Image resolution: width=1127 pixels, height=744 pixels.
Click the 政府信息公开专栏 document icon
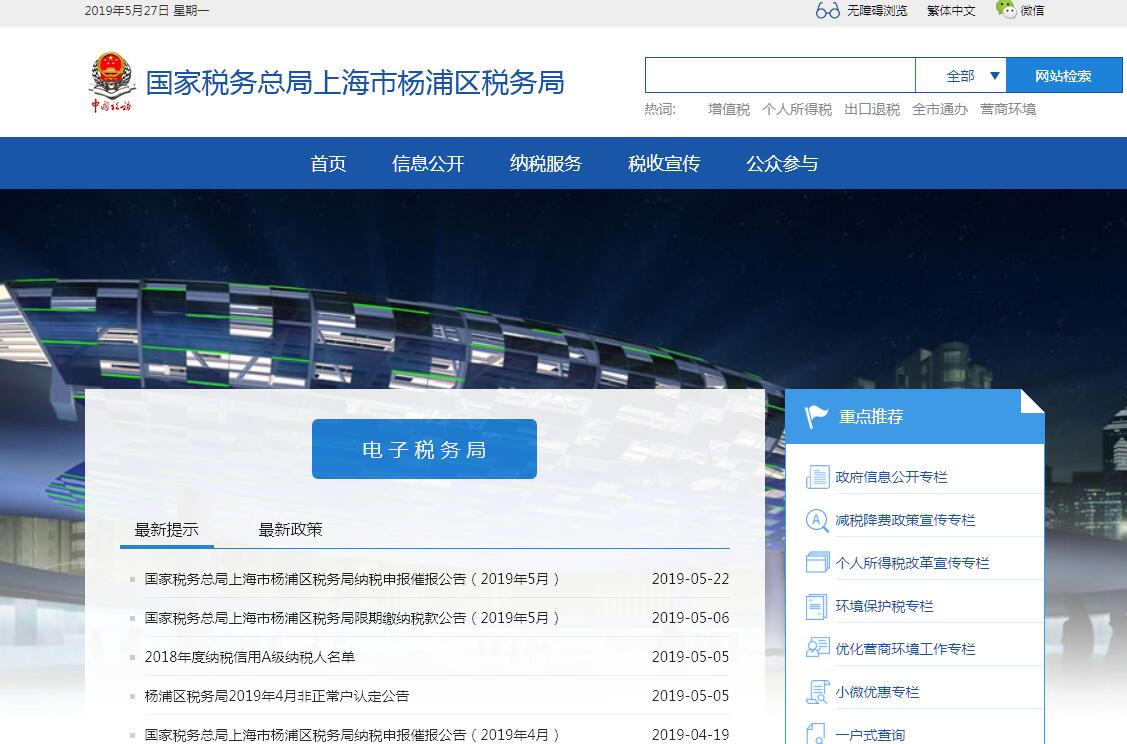818,477
